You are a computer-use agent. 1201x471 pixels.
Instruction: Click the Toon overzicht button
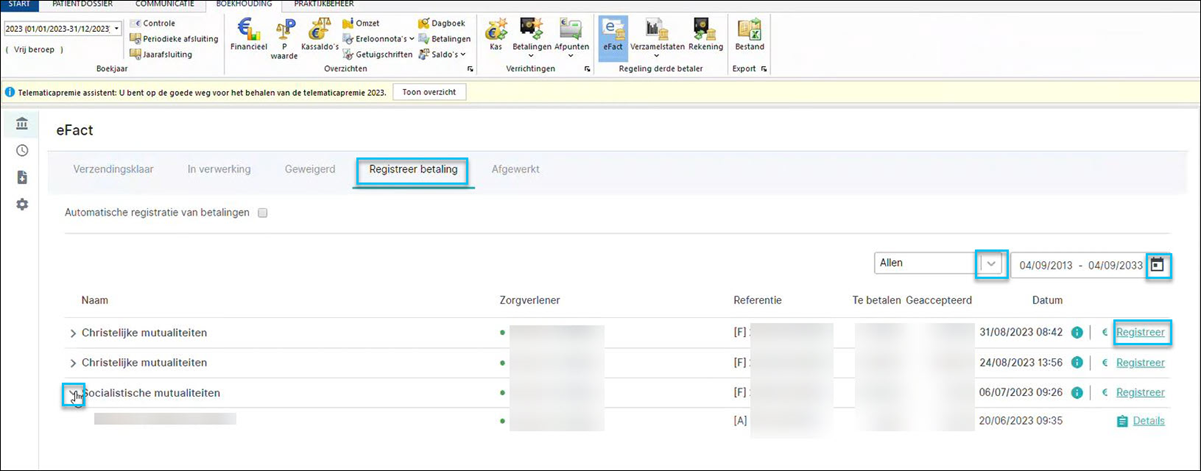pyautogui.click(x=429, y=92)
